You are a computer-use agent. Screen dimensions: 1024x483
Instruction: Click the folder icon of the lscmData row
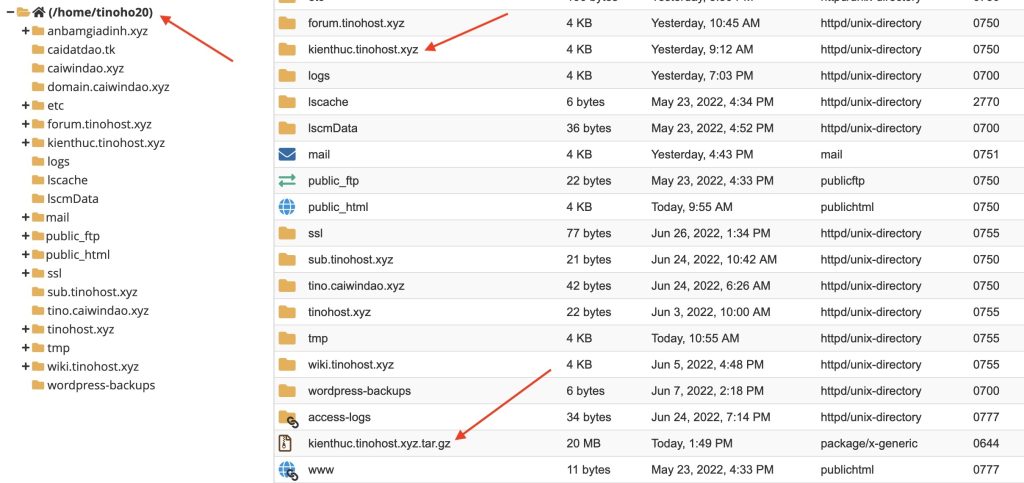tap(287, 128)
